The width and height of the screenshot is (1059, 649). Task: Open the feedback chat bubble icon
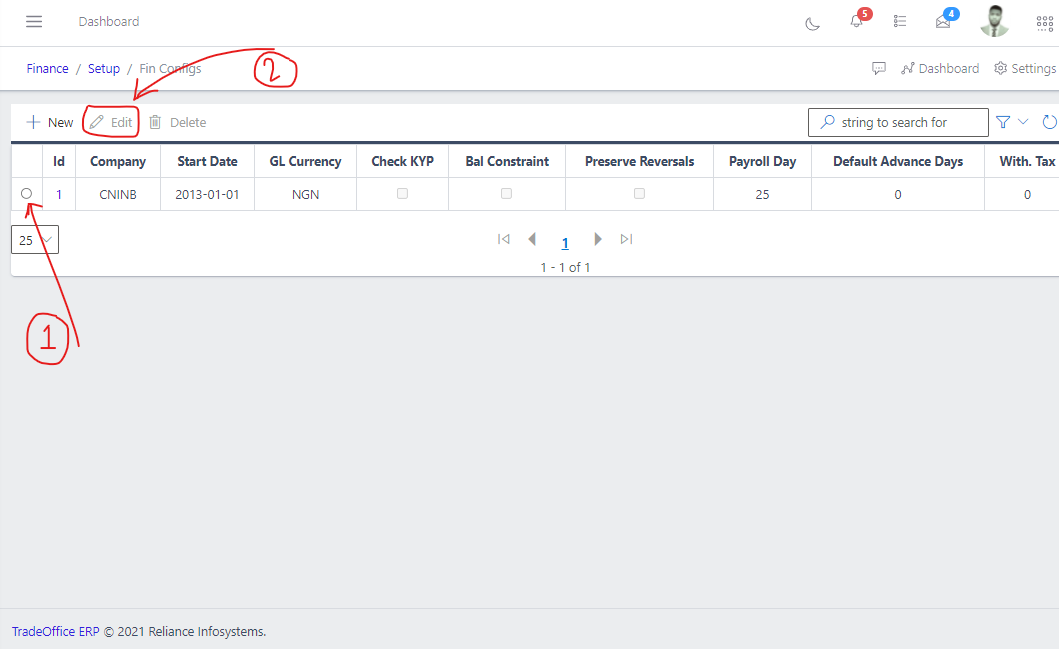879,68
